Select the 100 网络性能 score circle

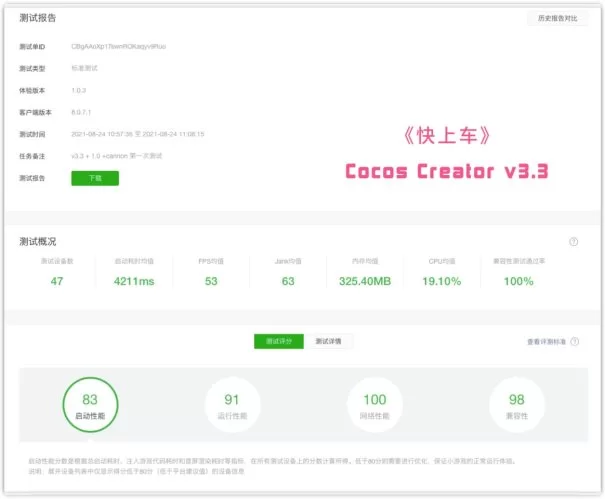coord(374,405)
